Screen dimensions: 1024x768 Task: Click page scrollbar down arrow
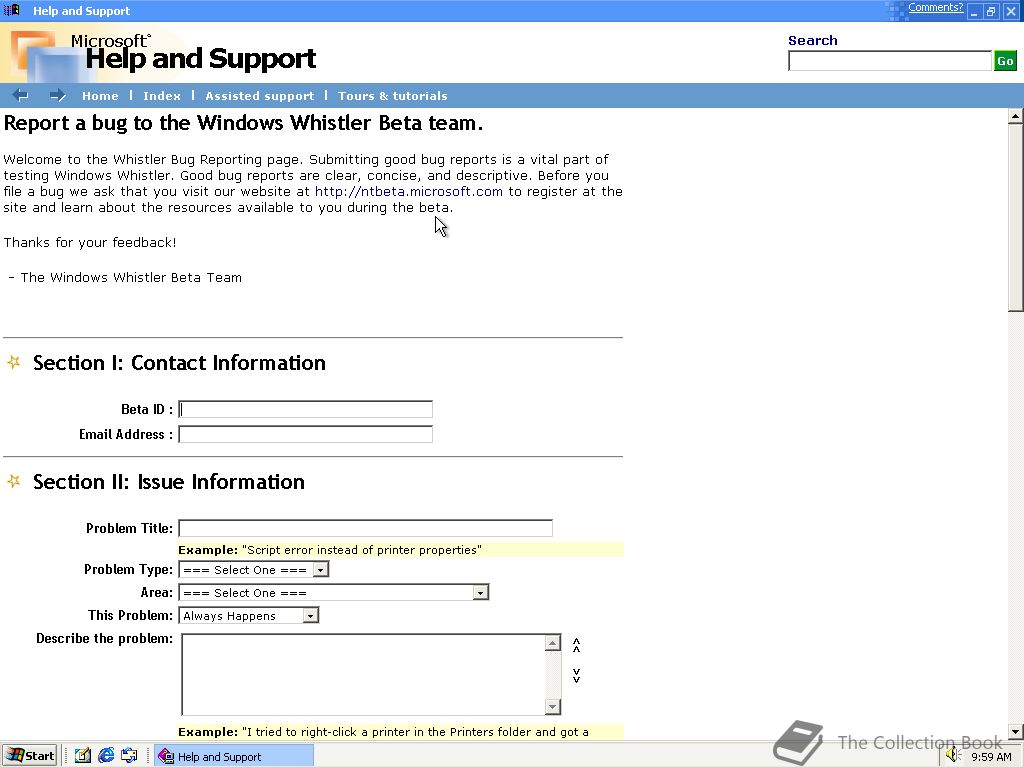click(x=1016, y=731)
